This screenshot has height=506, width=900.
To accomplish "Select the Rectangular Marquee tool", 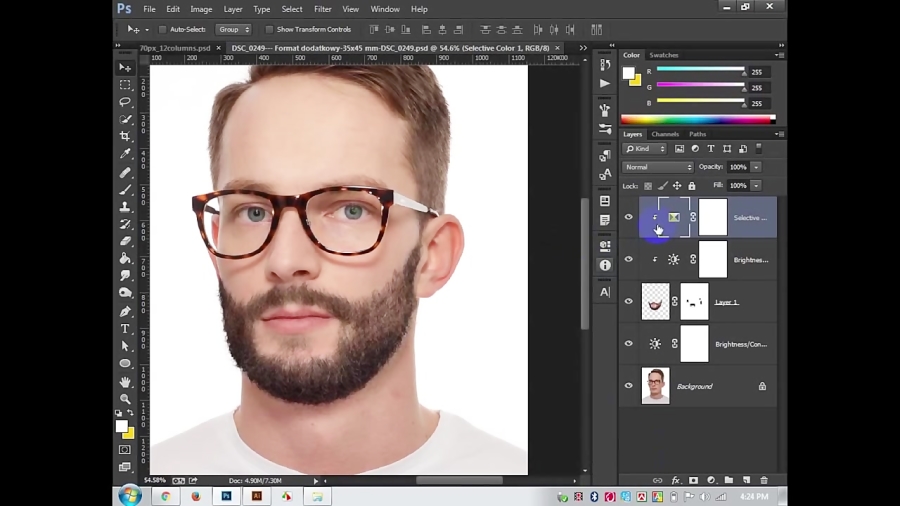I will pyautogui.click(x=125, y=85).
